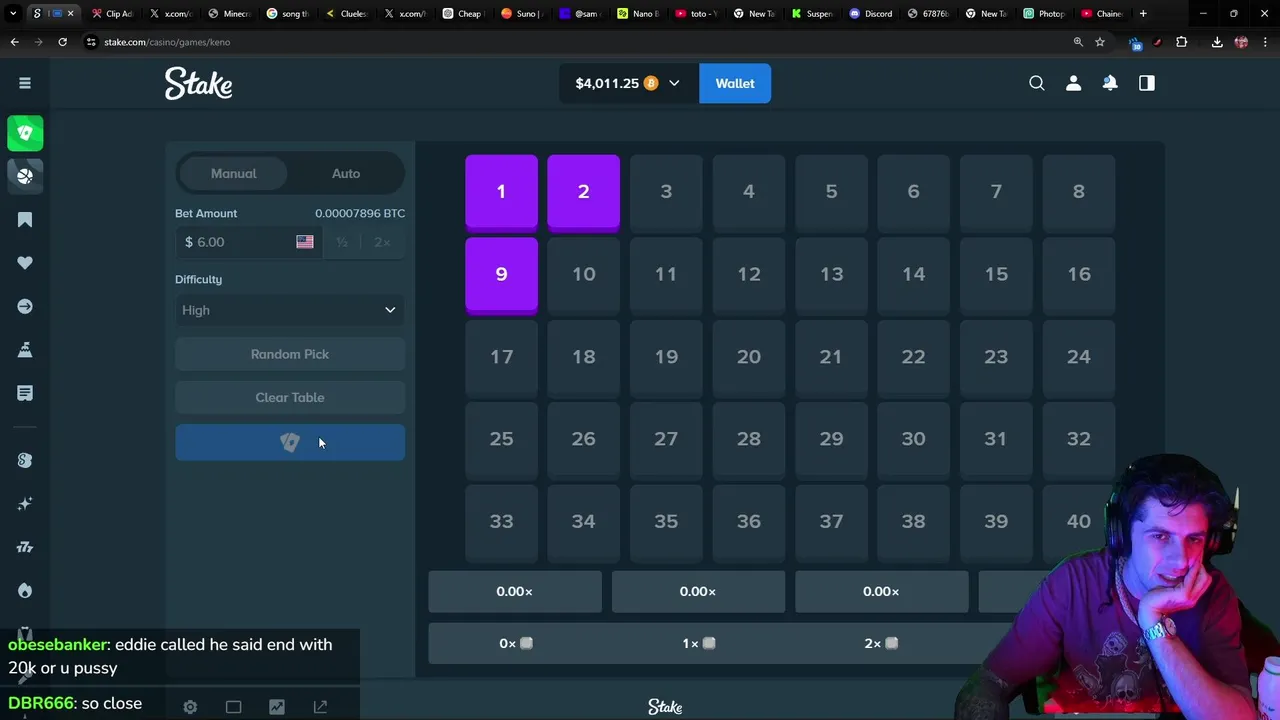Deselect keno number 2
Image resolution: width=1280 pixels, height=720 pixels.
584,193
